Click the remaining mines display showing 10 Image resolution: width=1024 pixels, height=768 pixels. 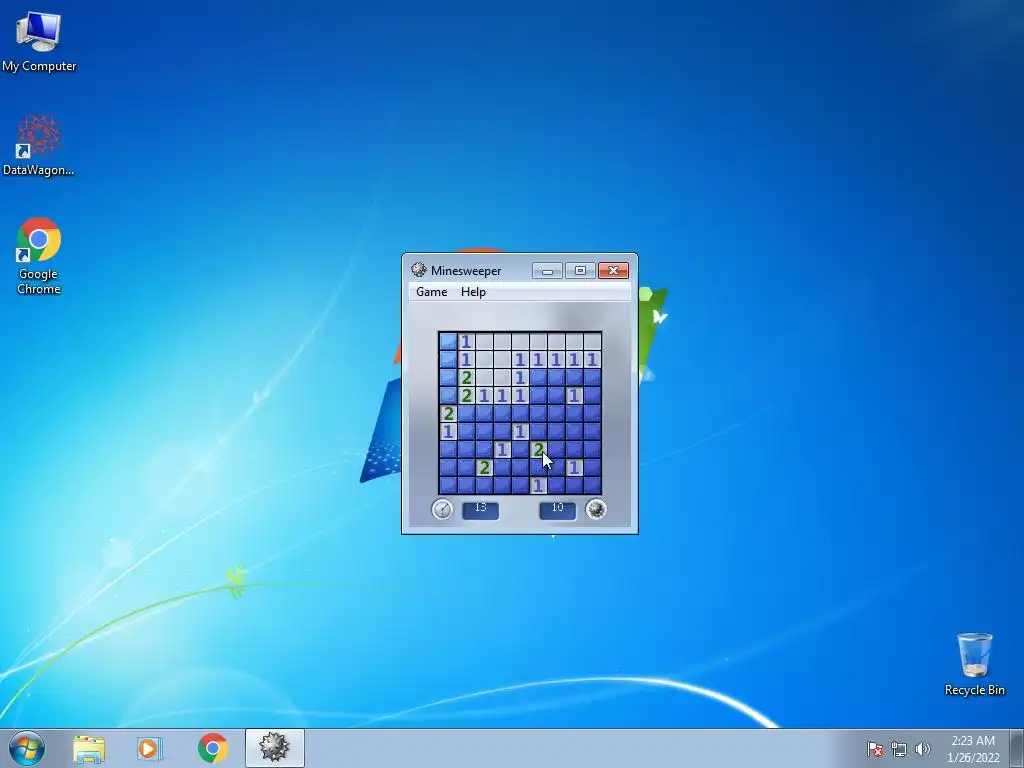coord(558,509)
